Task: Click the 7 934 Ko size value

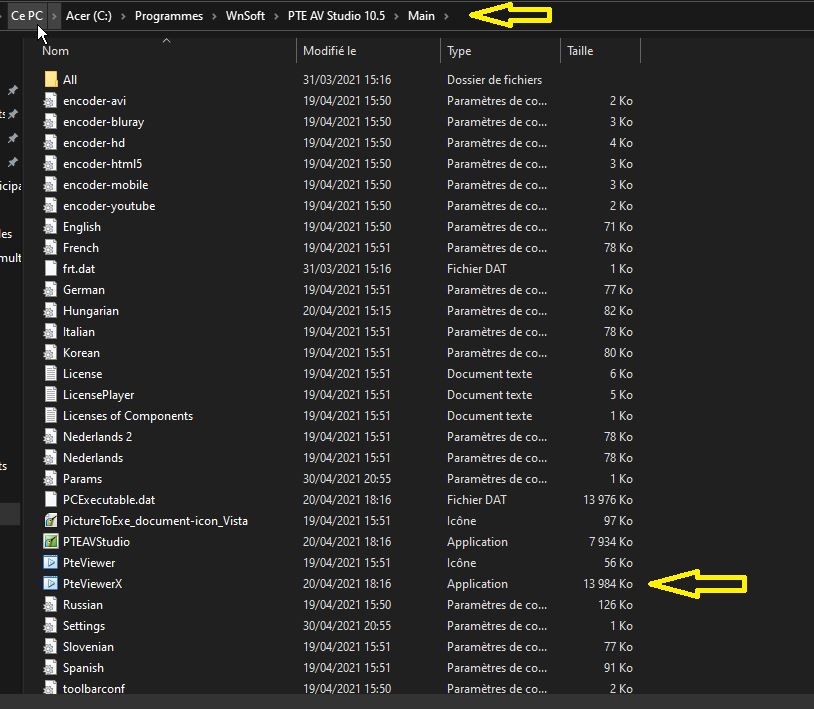Action: pos(610,542)
